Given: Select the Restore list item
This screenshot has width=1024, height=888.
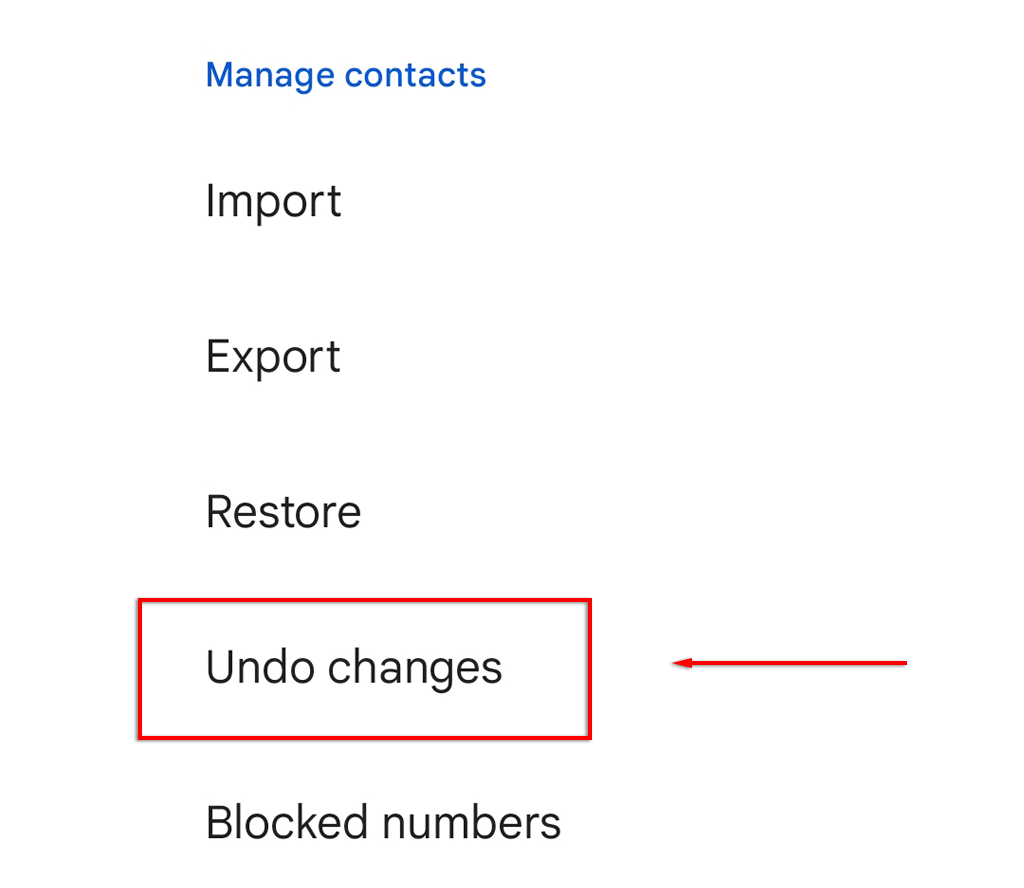Looking at the screenshot, I should click(283, 512).
